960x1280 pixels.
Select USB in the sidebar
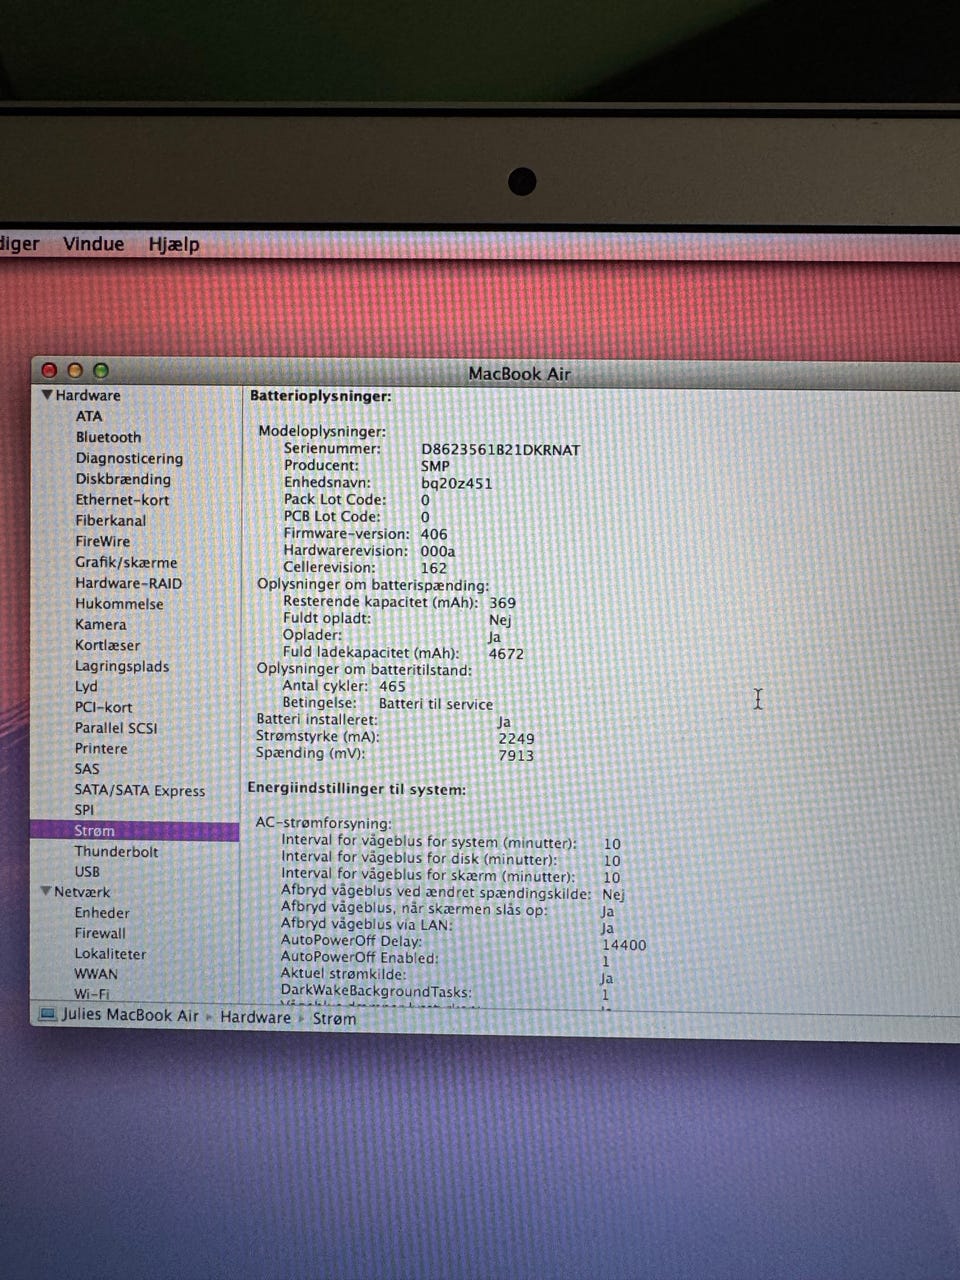[x=87, y=871]
